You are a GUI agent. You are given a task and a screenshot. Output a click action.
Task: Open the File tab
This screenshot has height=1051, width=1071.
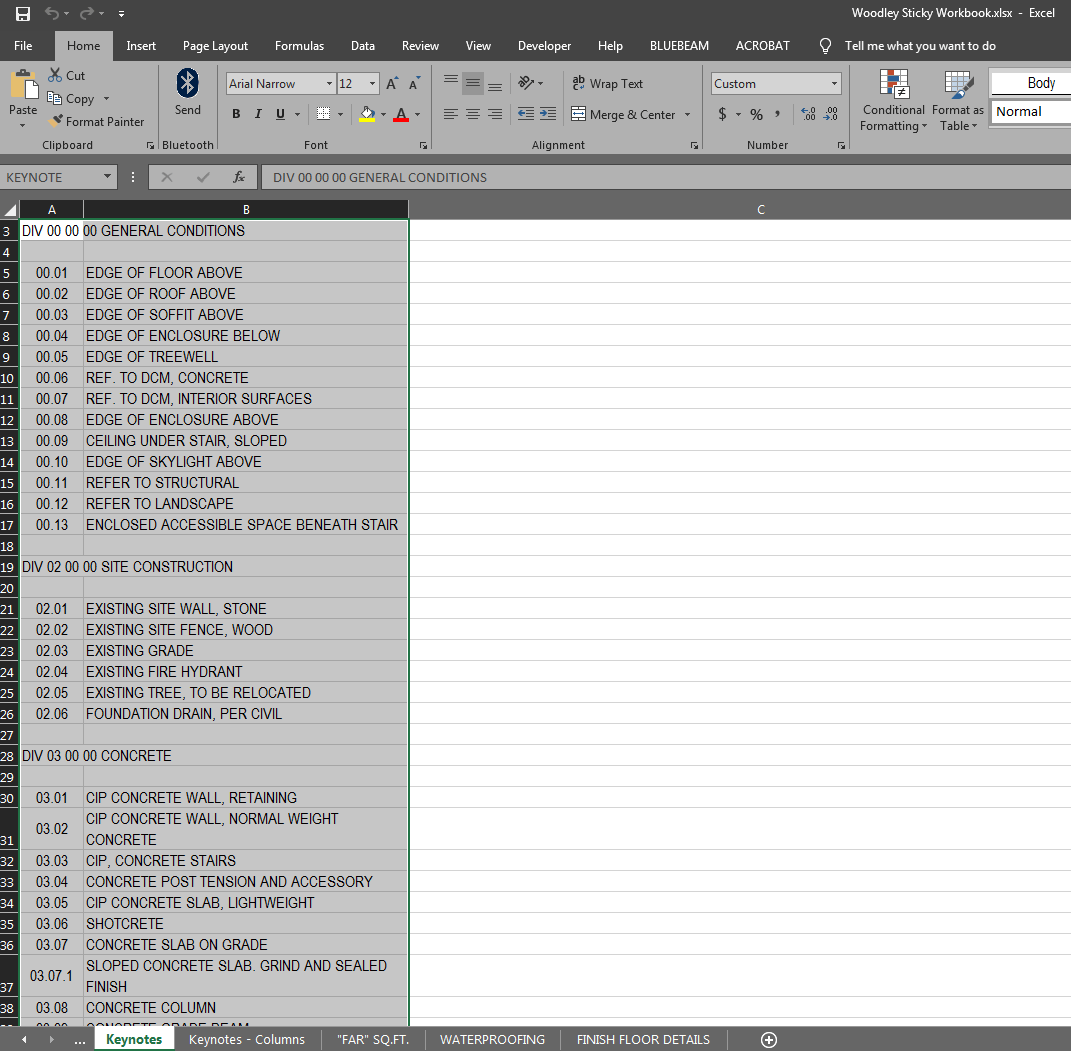[x=23, y=46]
